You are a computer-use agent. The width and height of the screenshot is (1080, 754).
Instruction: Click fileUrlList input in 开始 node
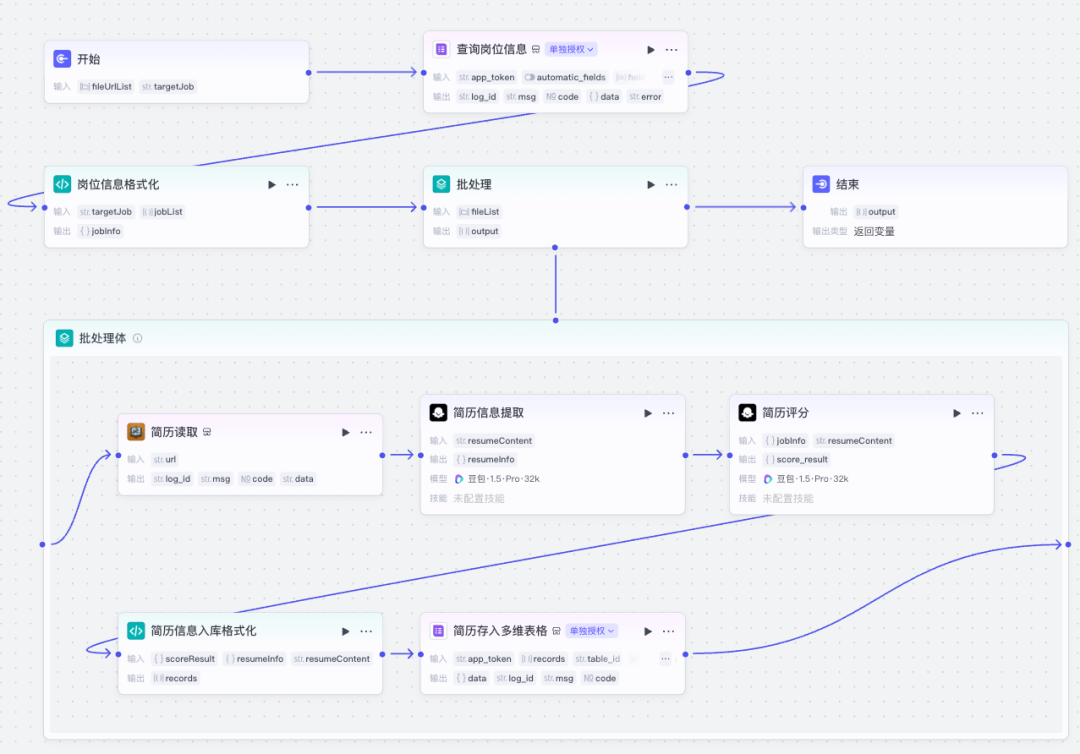tap(105, 87)
